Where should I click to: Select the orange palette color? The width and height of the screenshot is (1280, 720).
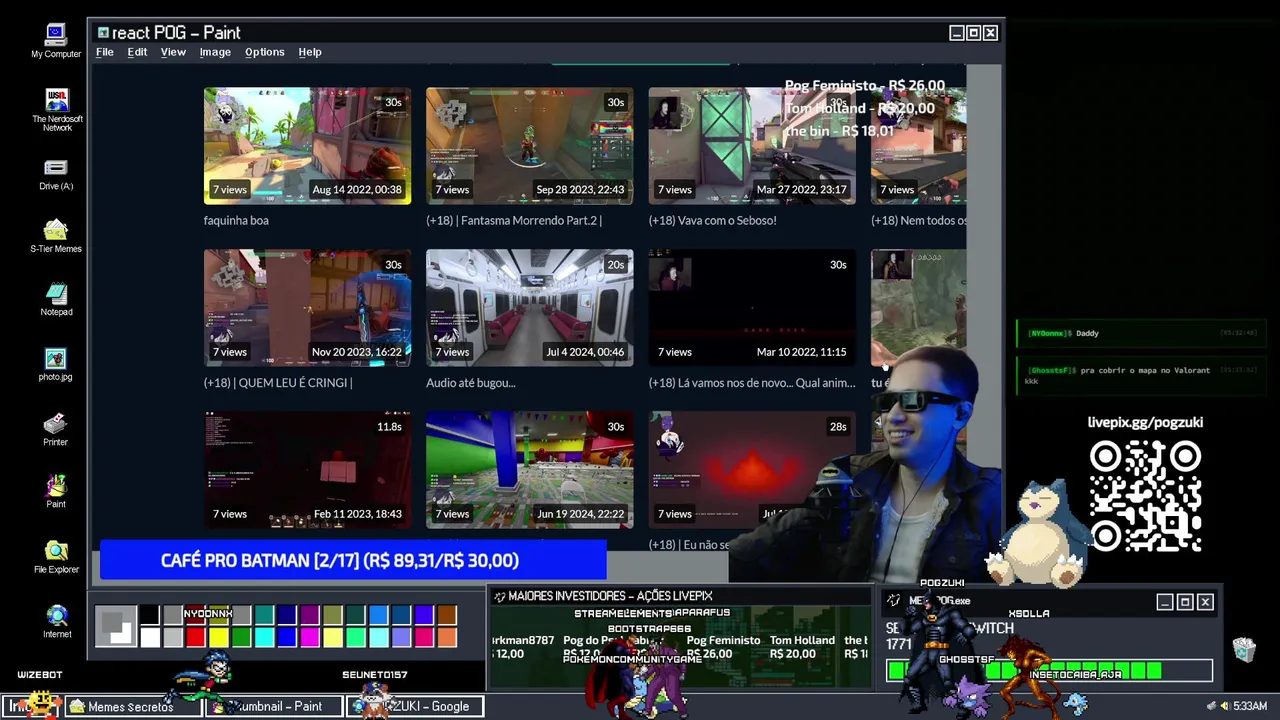point(447,637)
